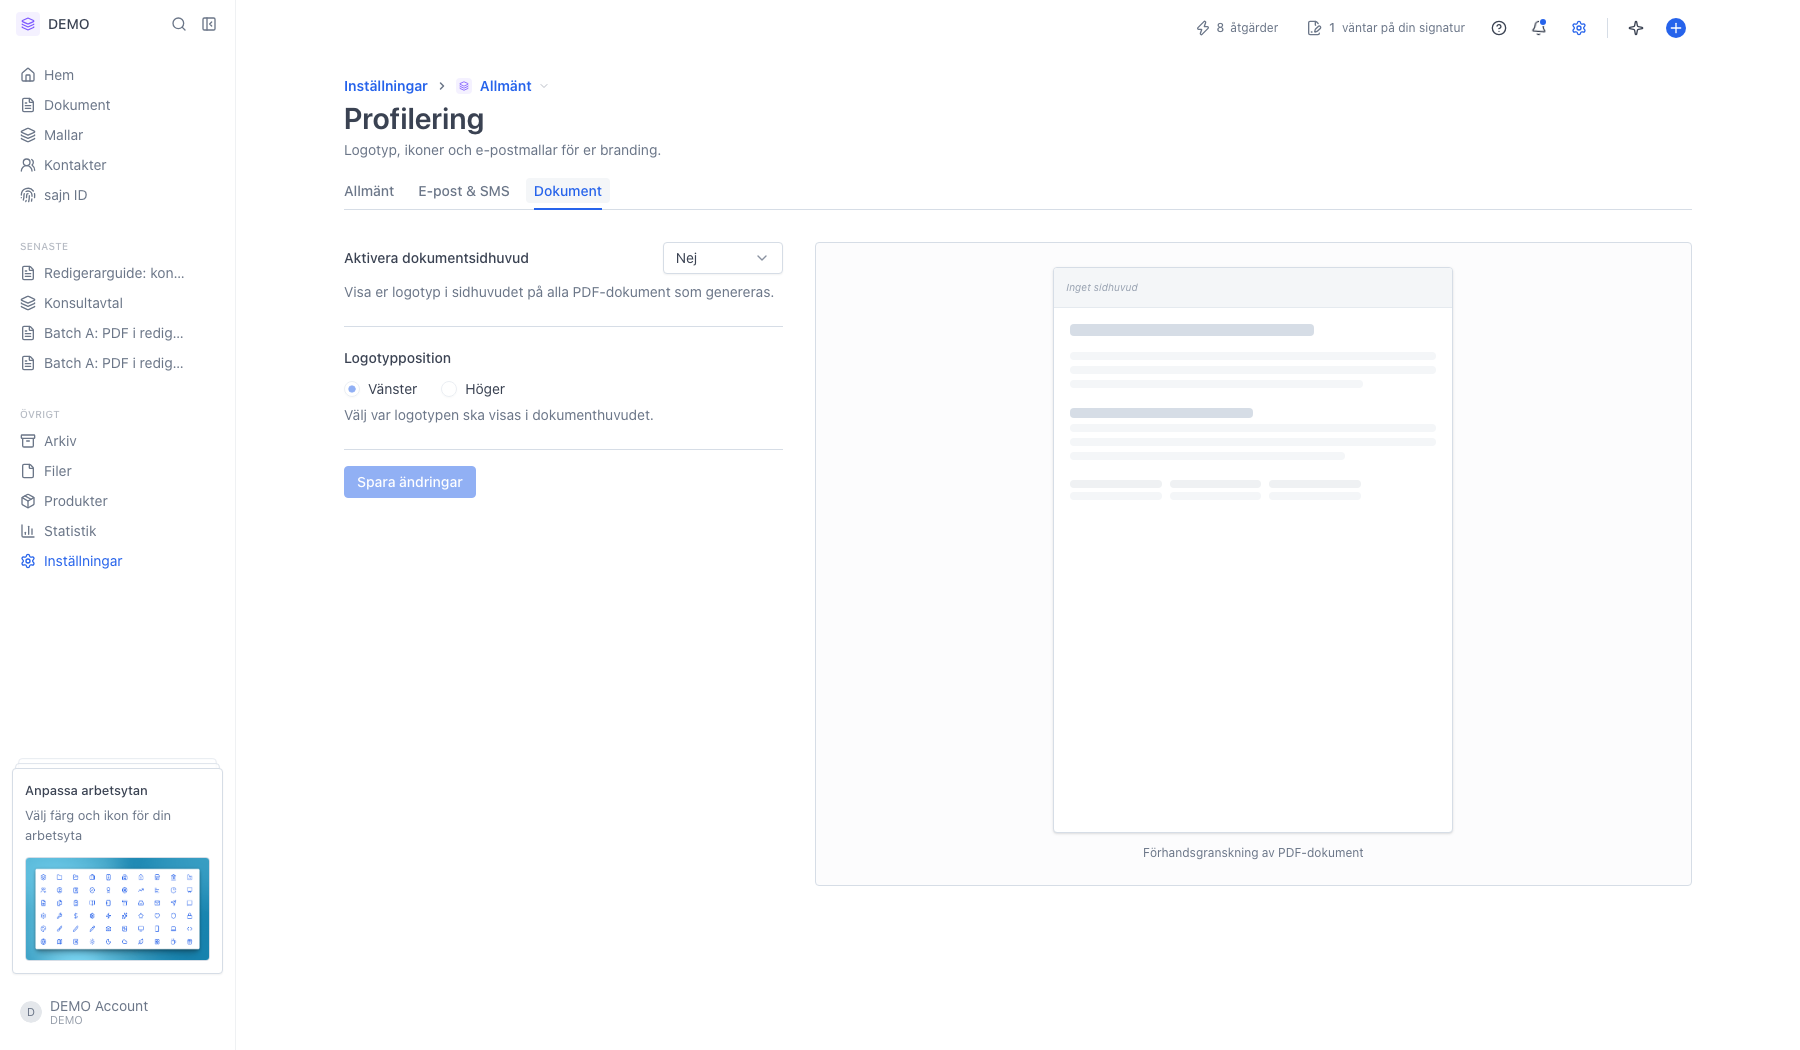
Task: Switch to the E-post & SMS tab
Action: [464, 191]
